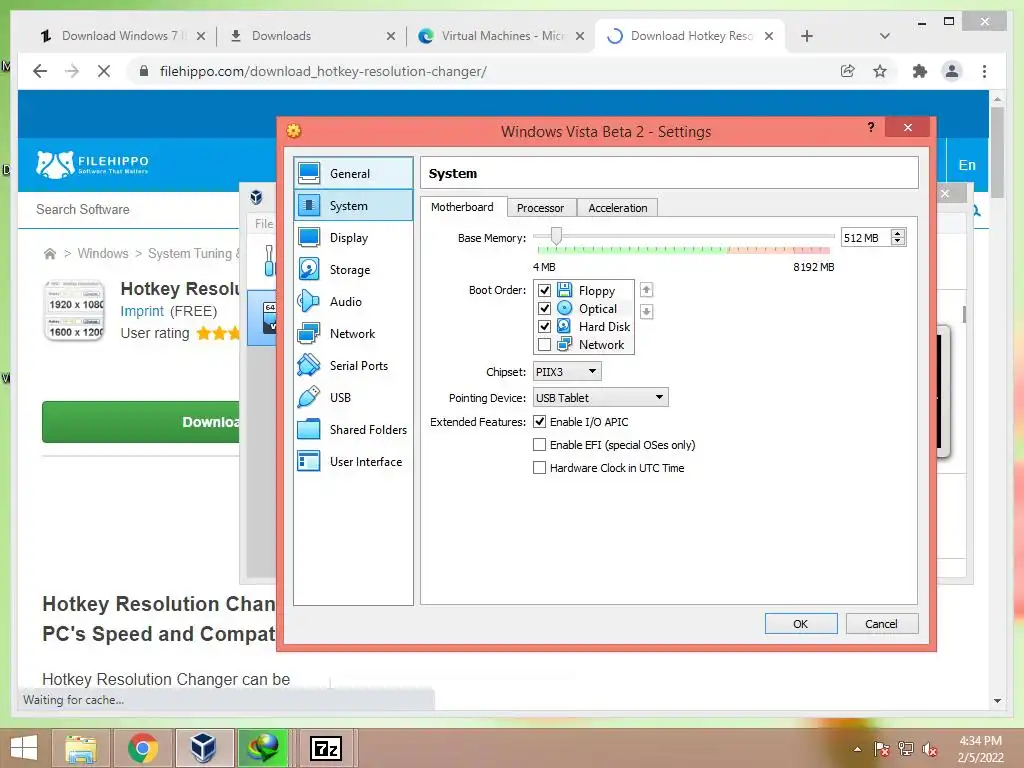Click OK in the Settings dialog
The width and height of the screenshot is (1024, 768).
[x=801, y=624]
